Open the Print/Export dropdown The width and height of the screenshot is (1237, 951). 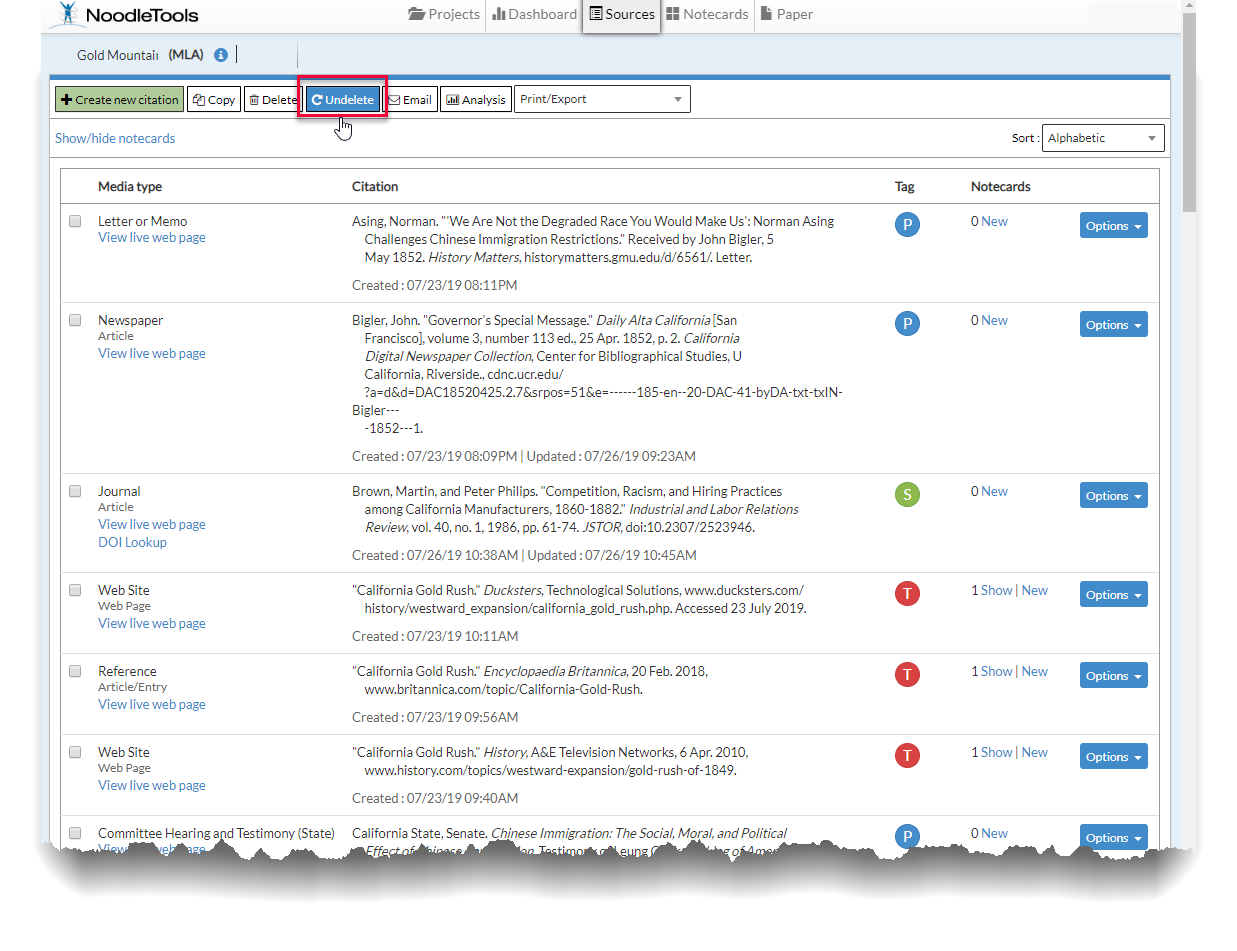pyautogui.click(x=602, y=99)
